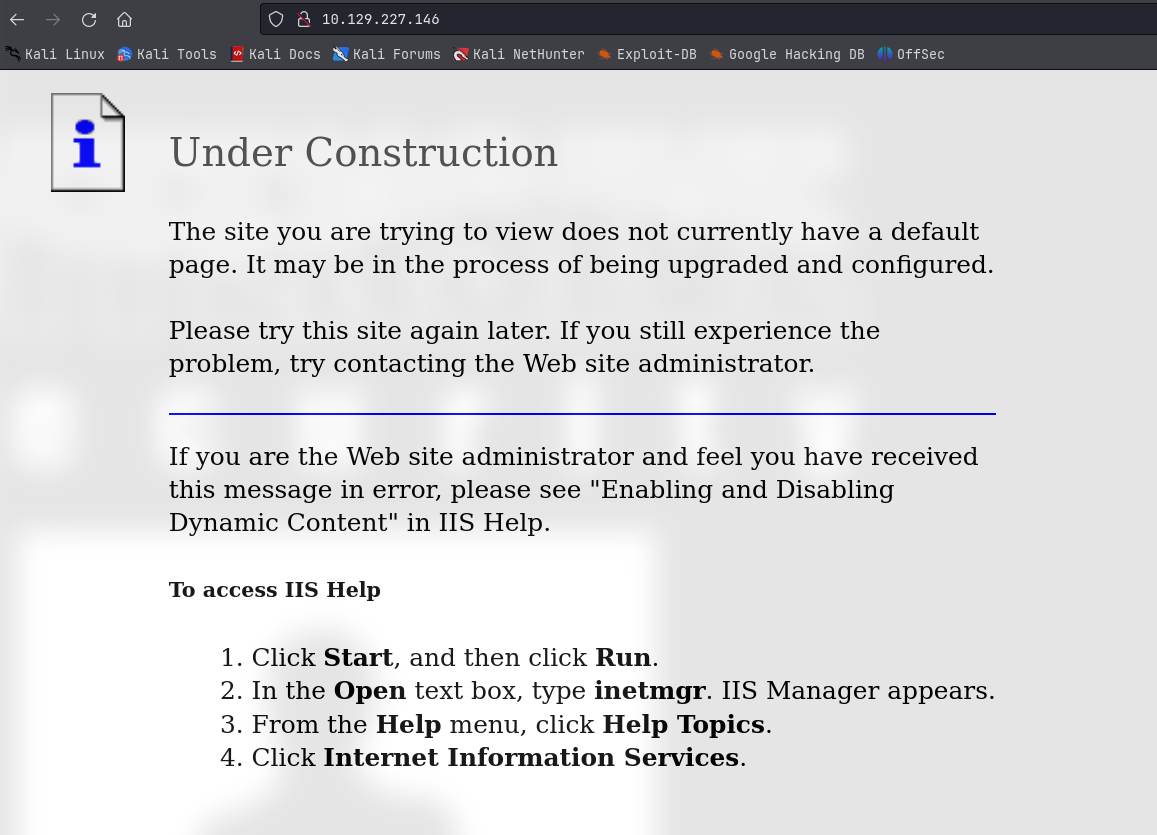
Task: Go to the browser Home page
Action: [124, 20]
